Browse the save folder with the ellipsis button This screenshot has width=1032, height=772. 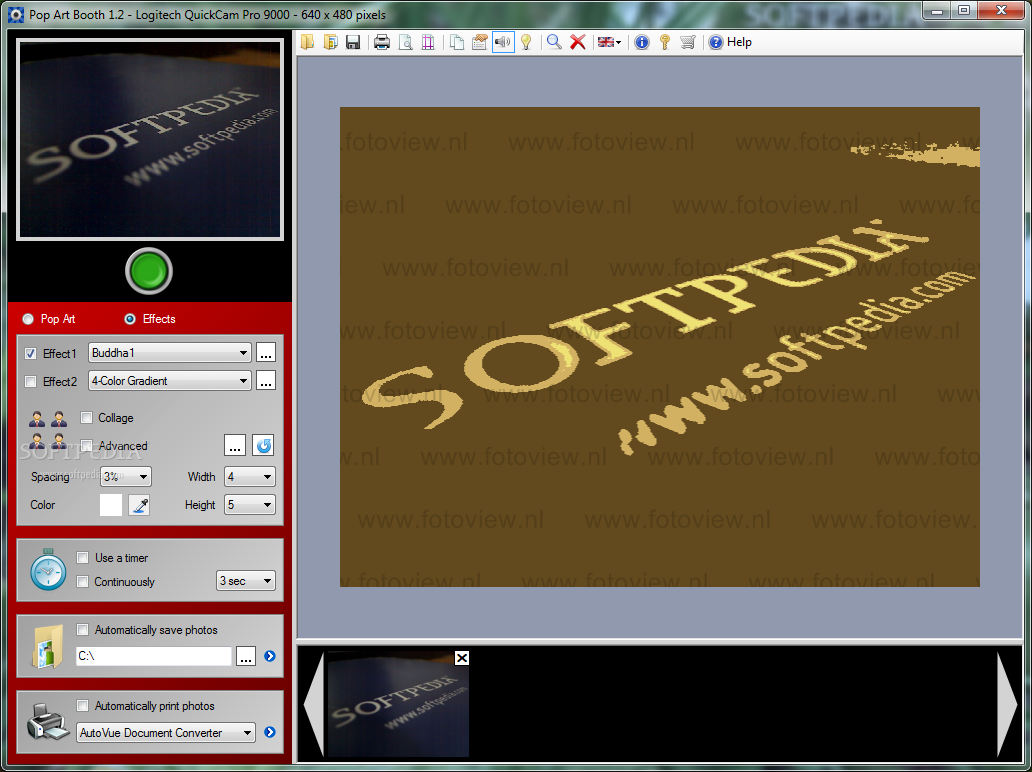[x=245, y=656]
